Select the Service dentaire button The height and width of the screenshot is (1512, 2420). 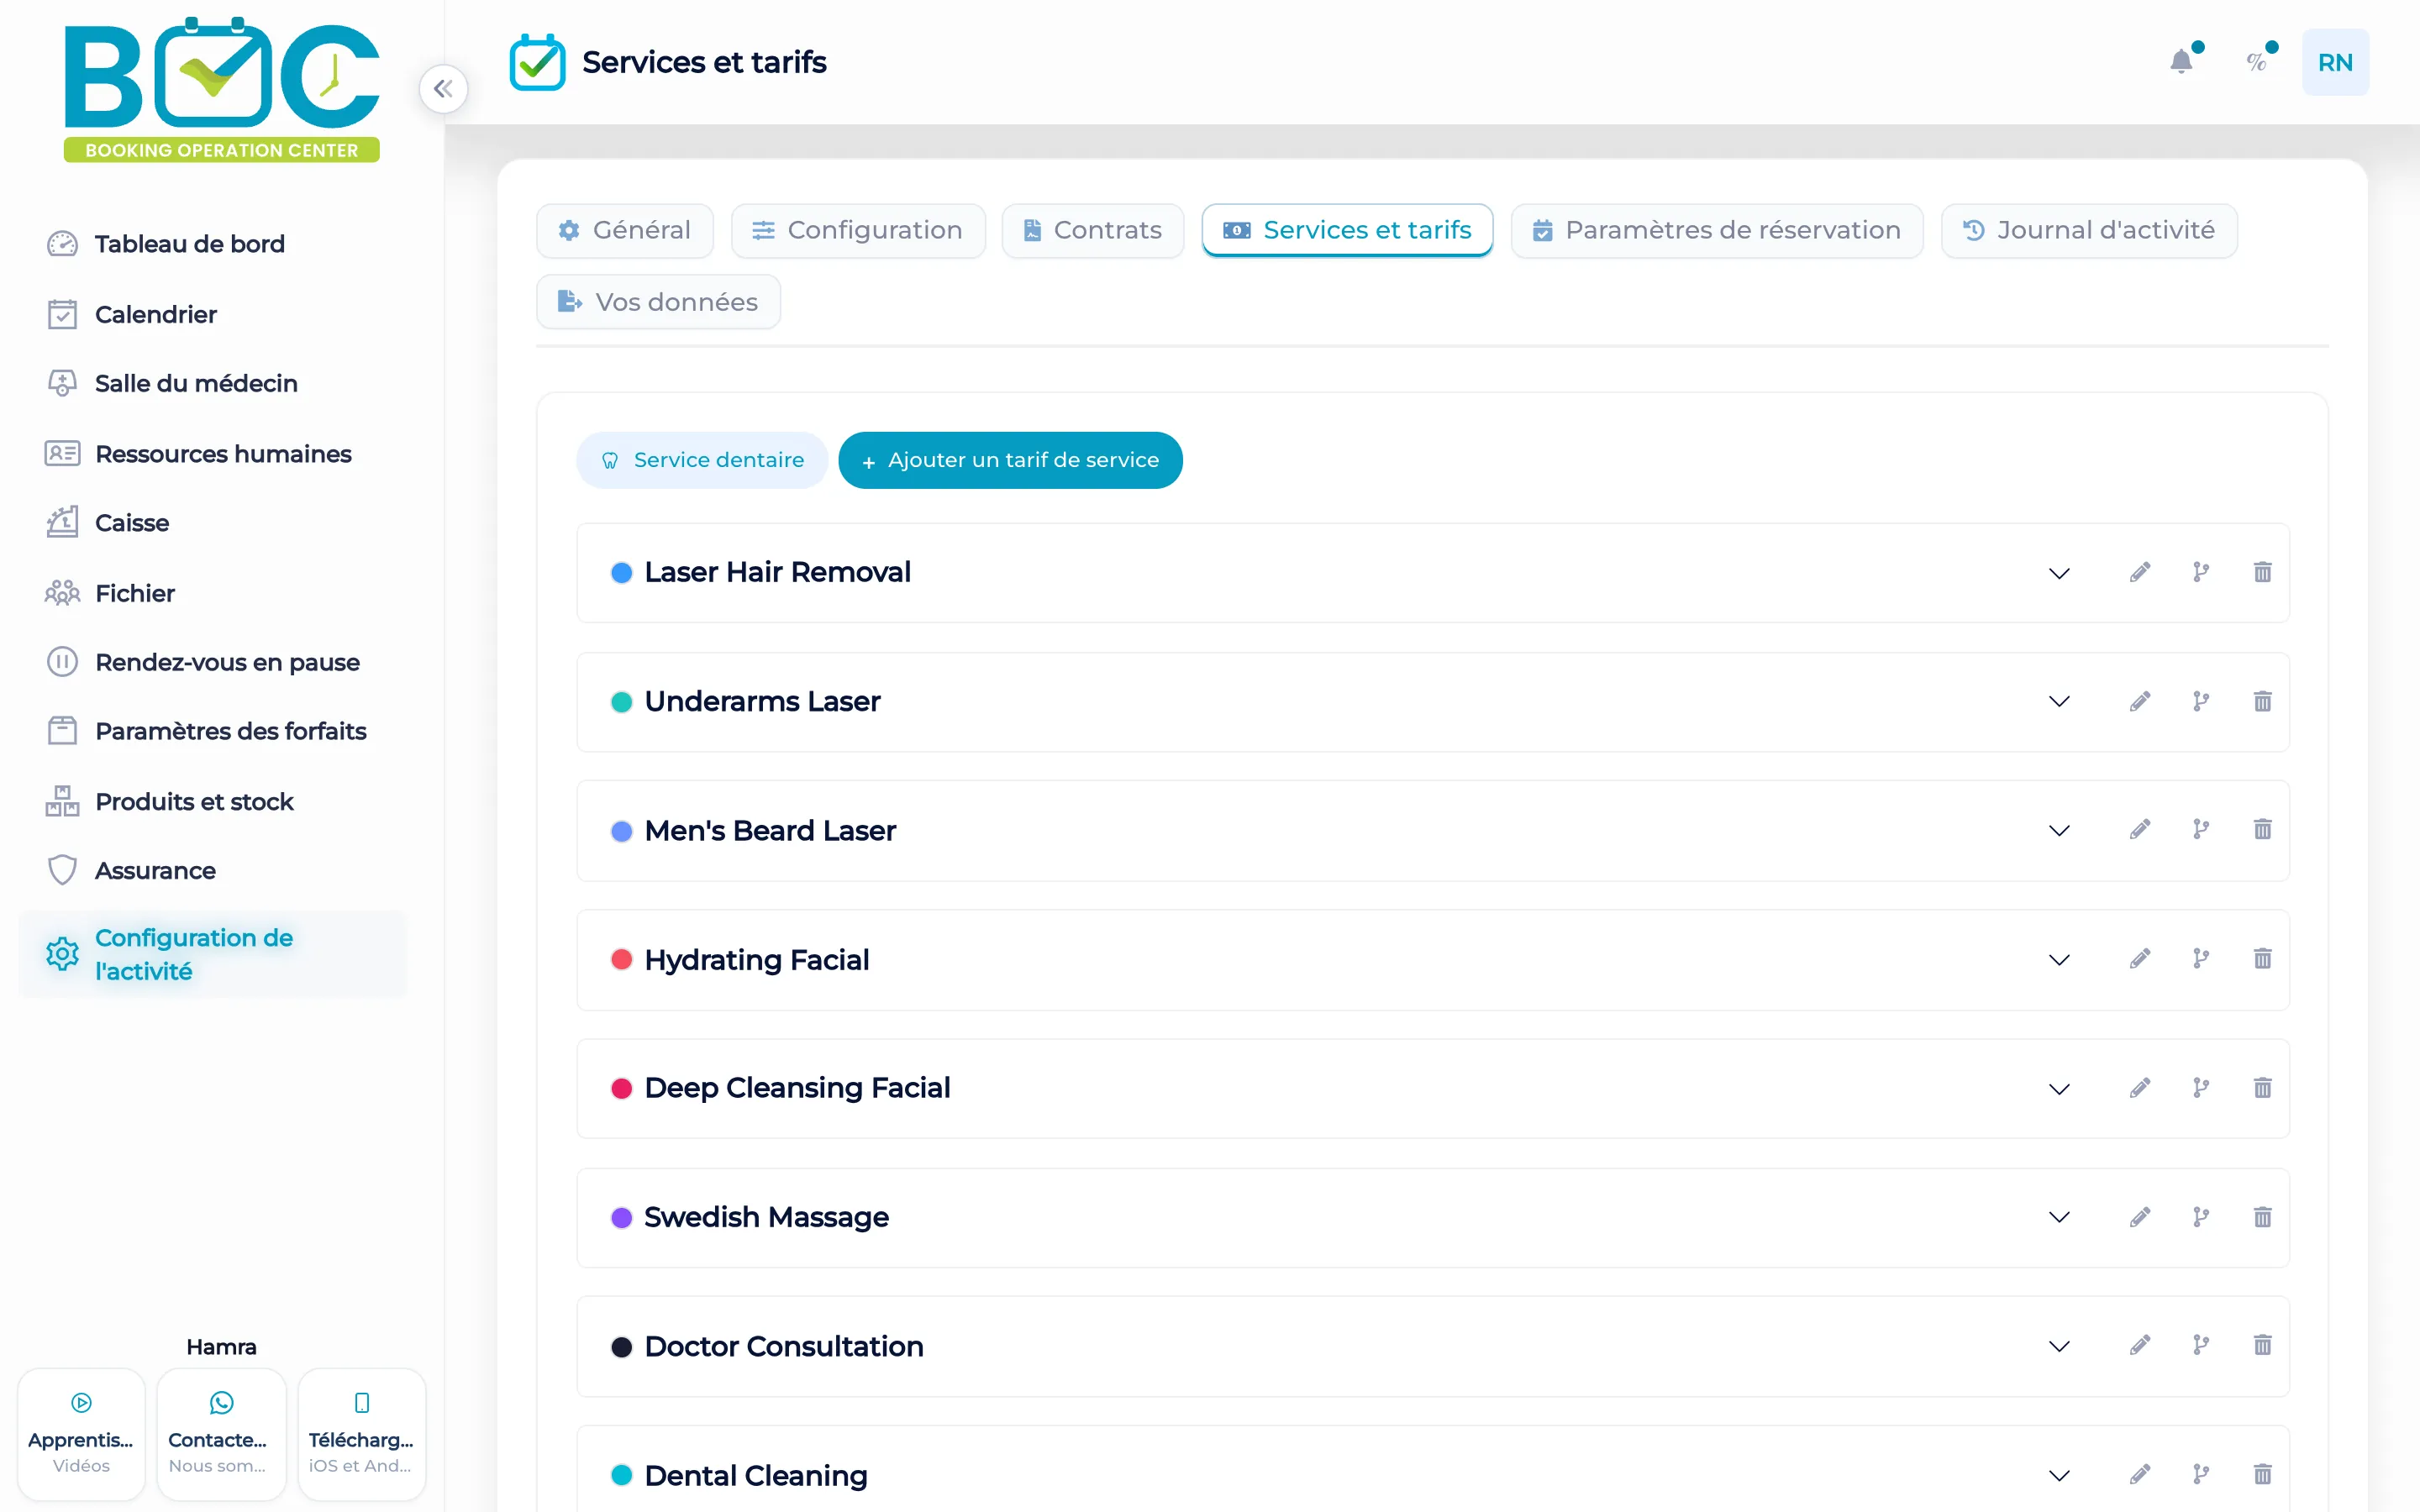point(702,460)
